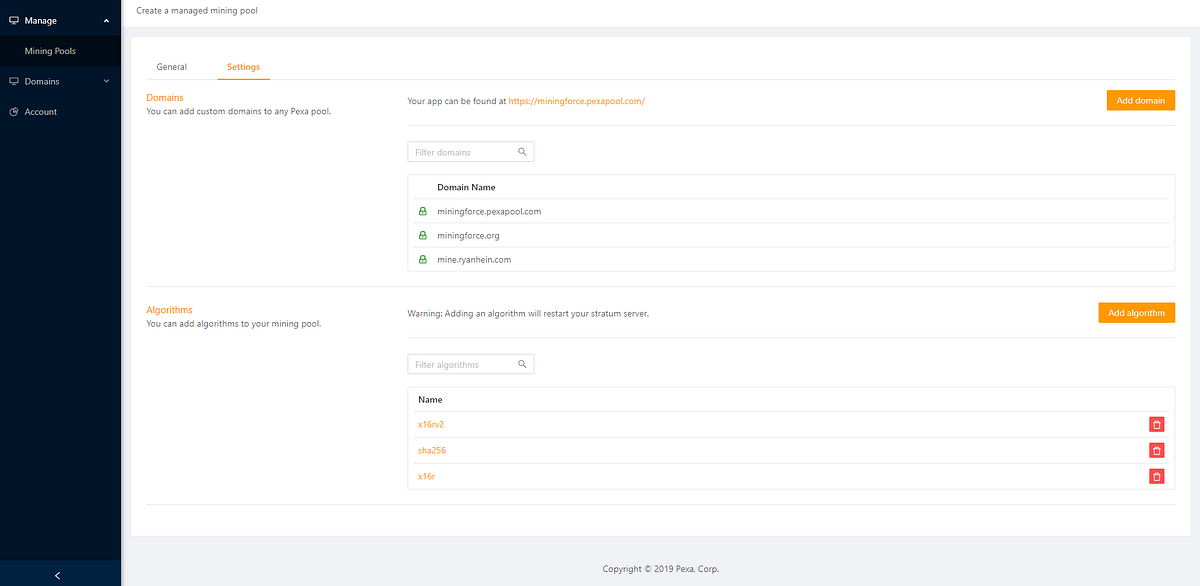Click the lock icon beside miningforce.org
1200x586 pixels.
[422, 236]
